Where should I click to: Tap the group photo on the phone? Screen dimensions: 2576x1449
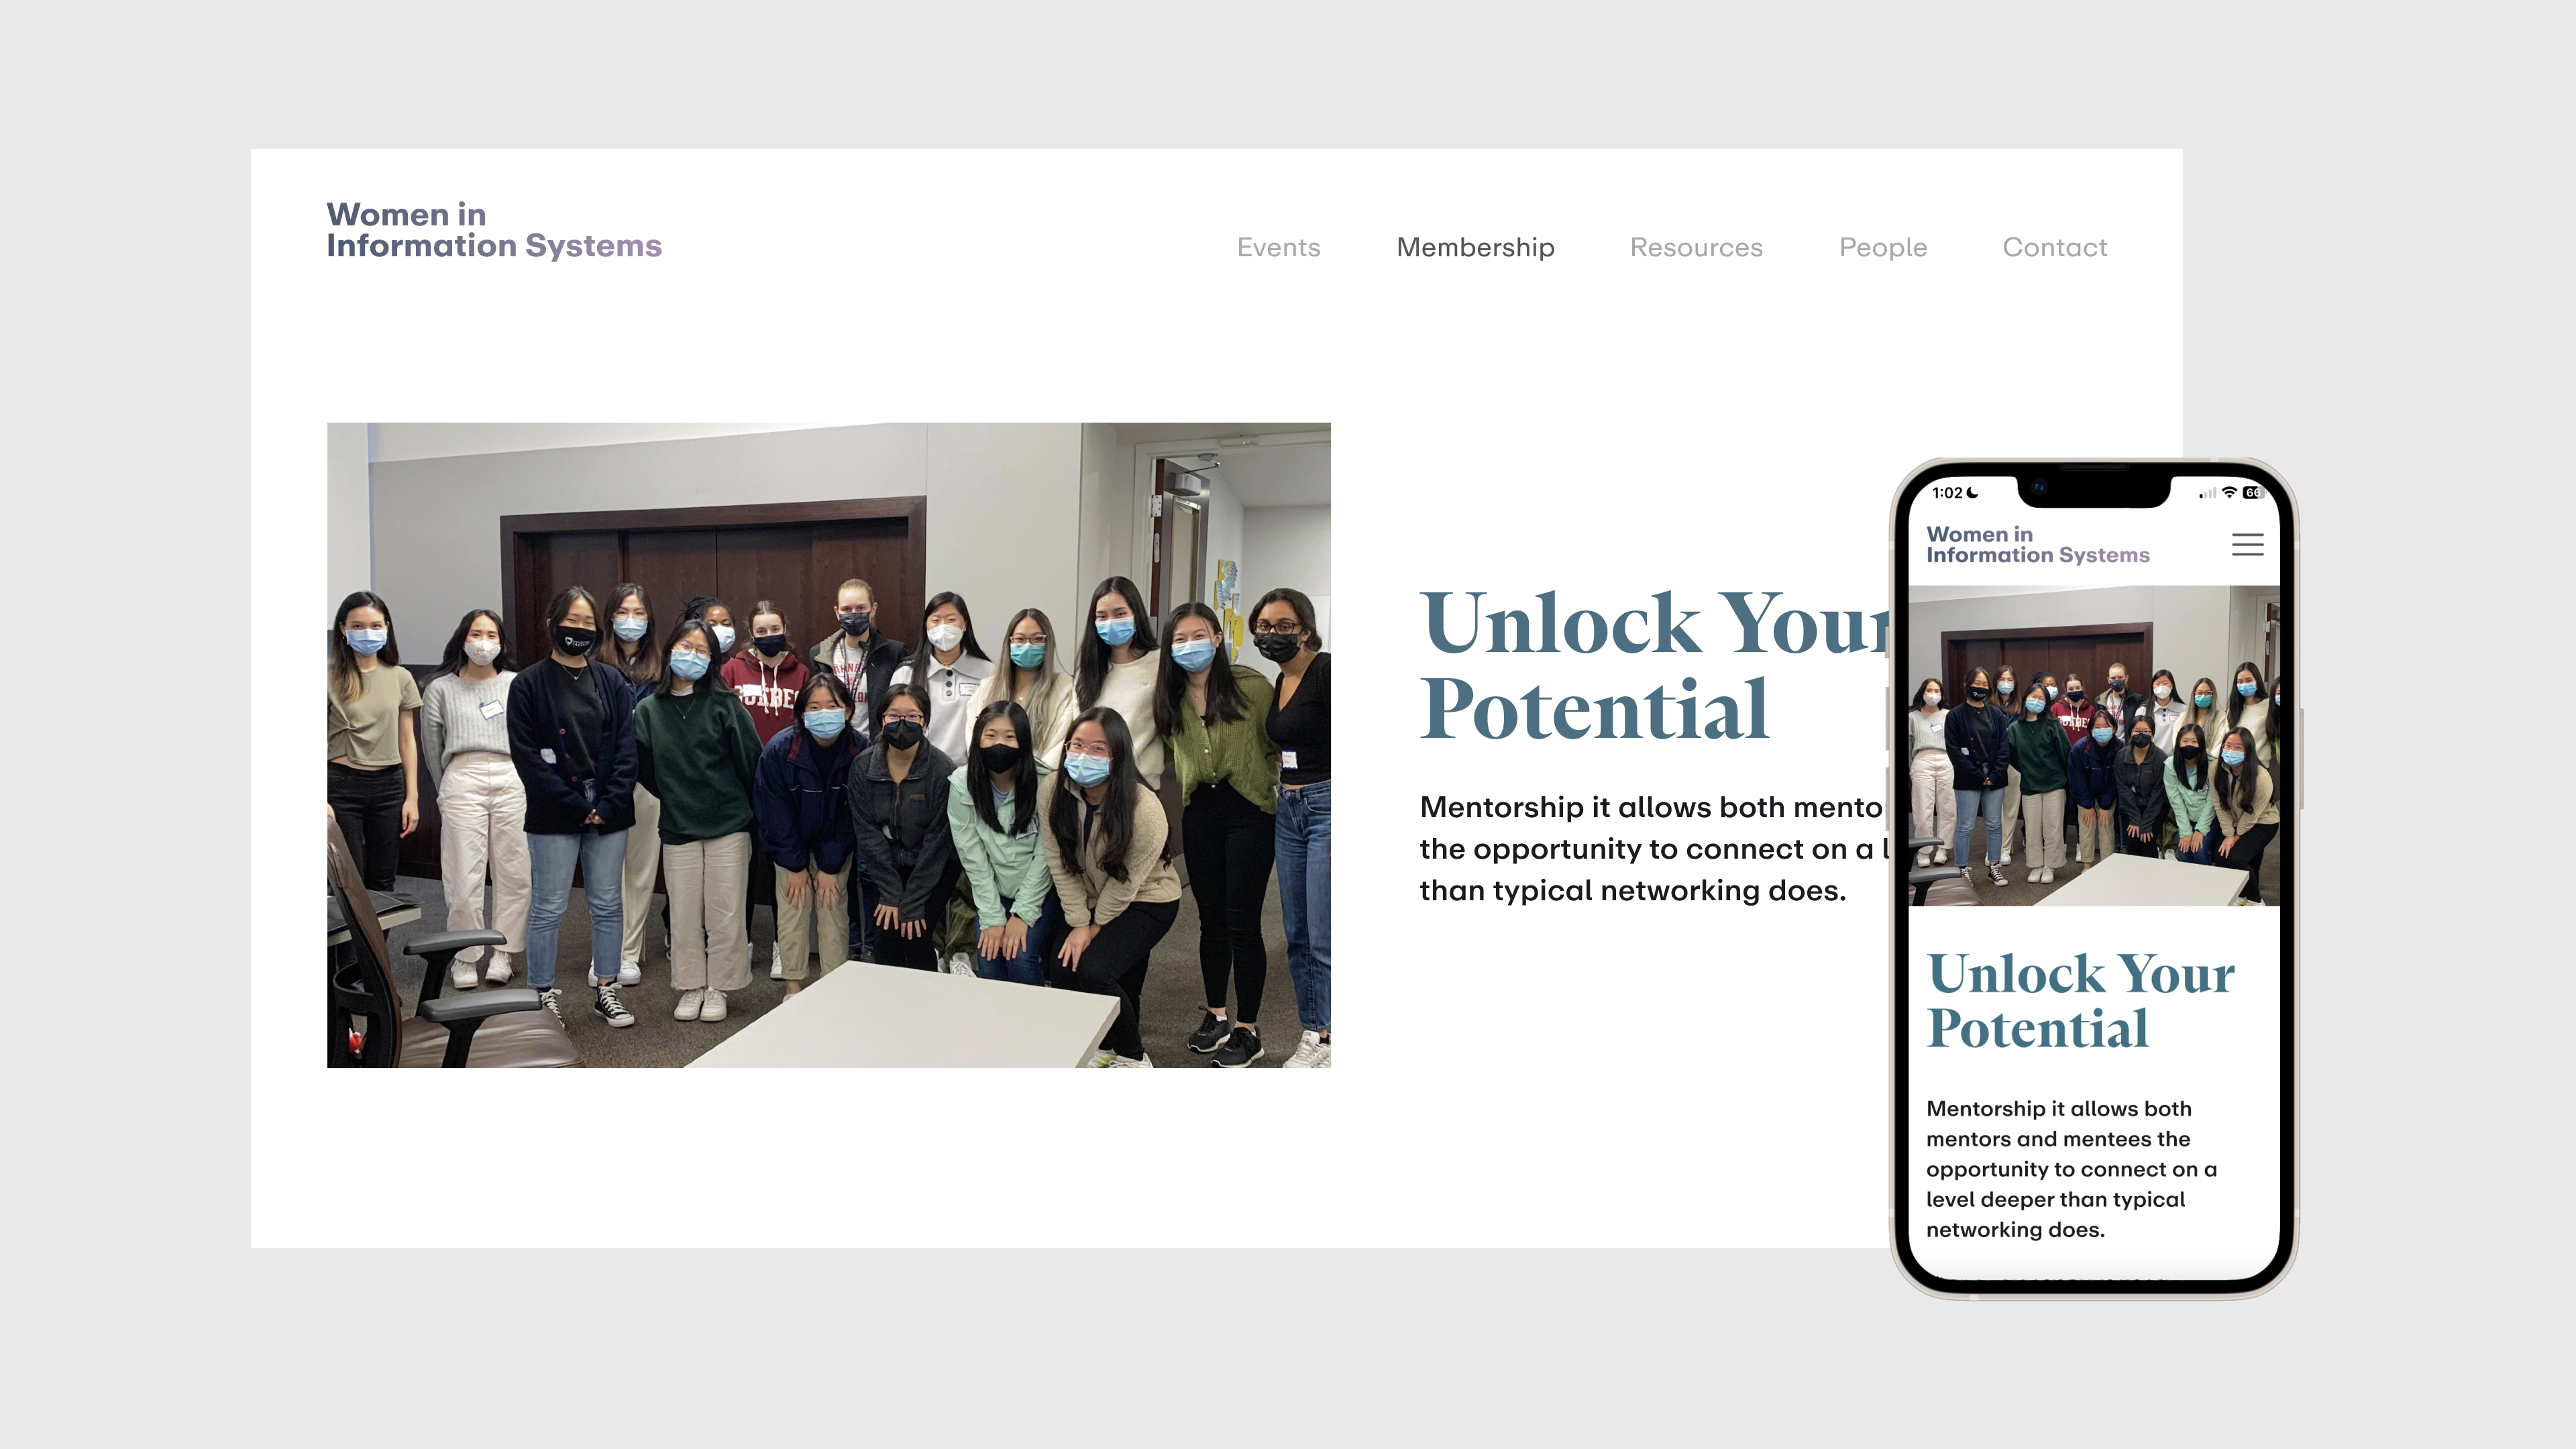coord(2094,746)
